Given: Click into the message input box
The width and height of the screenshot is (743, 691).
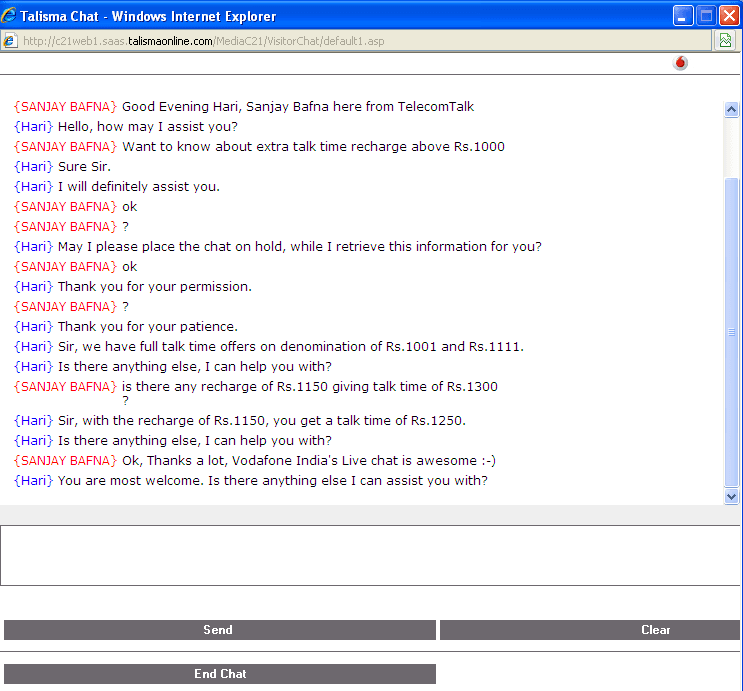Looking at the screenshot, I should pos(370,555).
